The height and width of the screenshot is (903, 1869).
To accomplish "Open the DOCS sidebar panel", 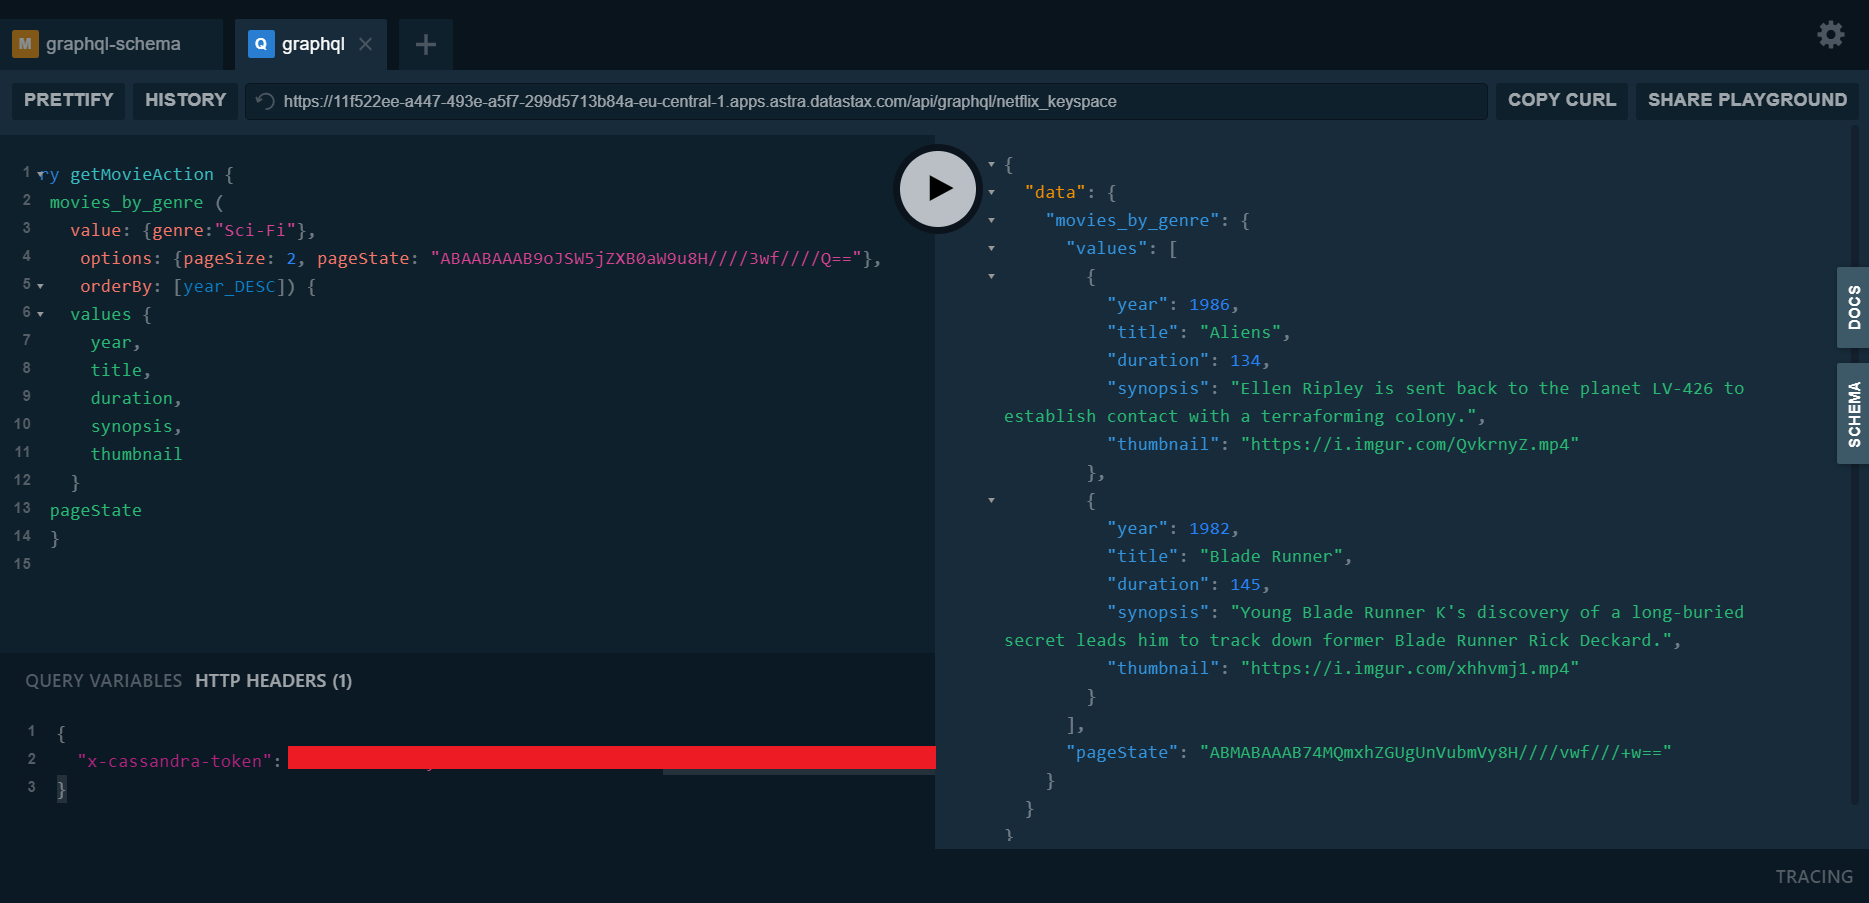I will coord(1853,308).
